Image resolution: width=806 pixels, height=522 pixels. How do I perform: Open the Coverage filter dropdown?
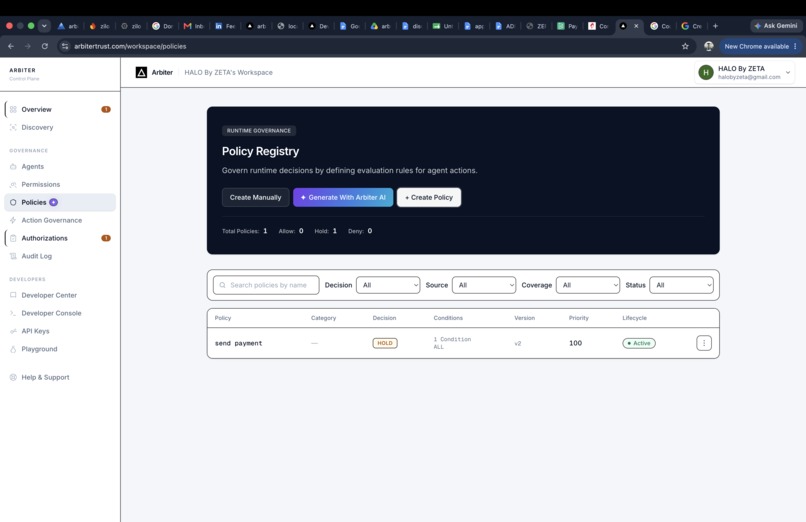(x=588, y=285)
